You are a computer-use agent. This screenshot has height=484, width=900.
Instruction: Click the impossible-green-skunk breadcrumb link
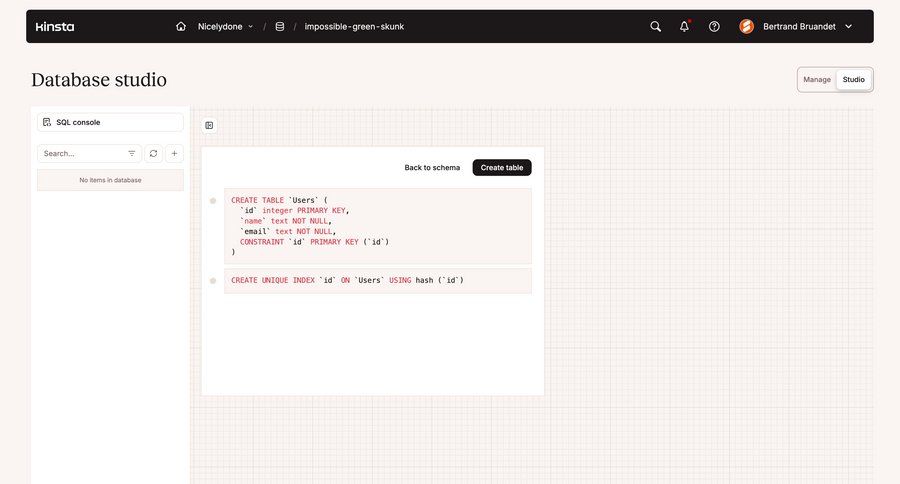tap(354, 27)
